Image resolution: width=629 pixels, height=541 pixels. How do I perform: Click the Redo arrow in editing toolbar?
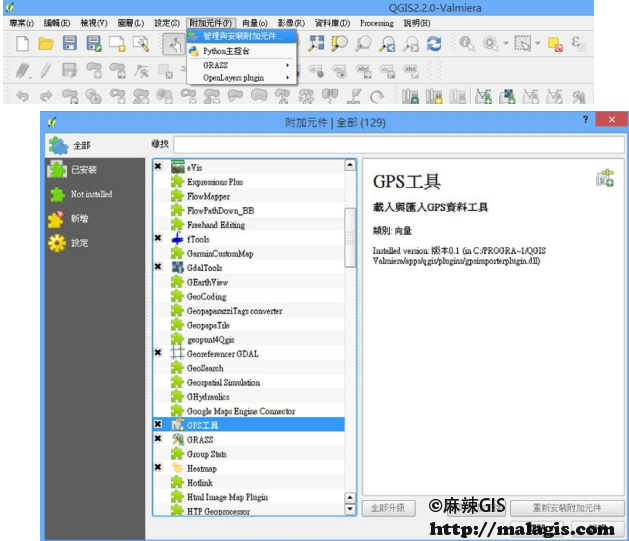[46, 96]
